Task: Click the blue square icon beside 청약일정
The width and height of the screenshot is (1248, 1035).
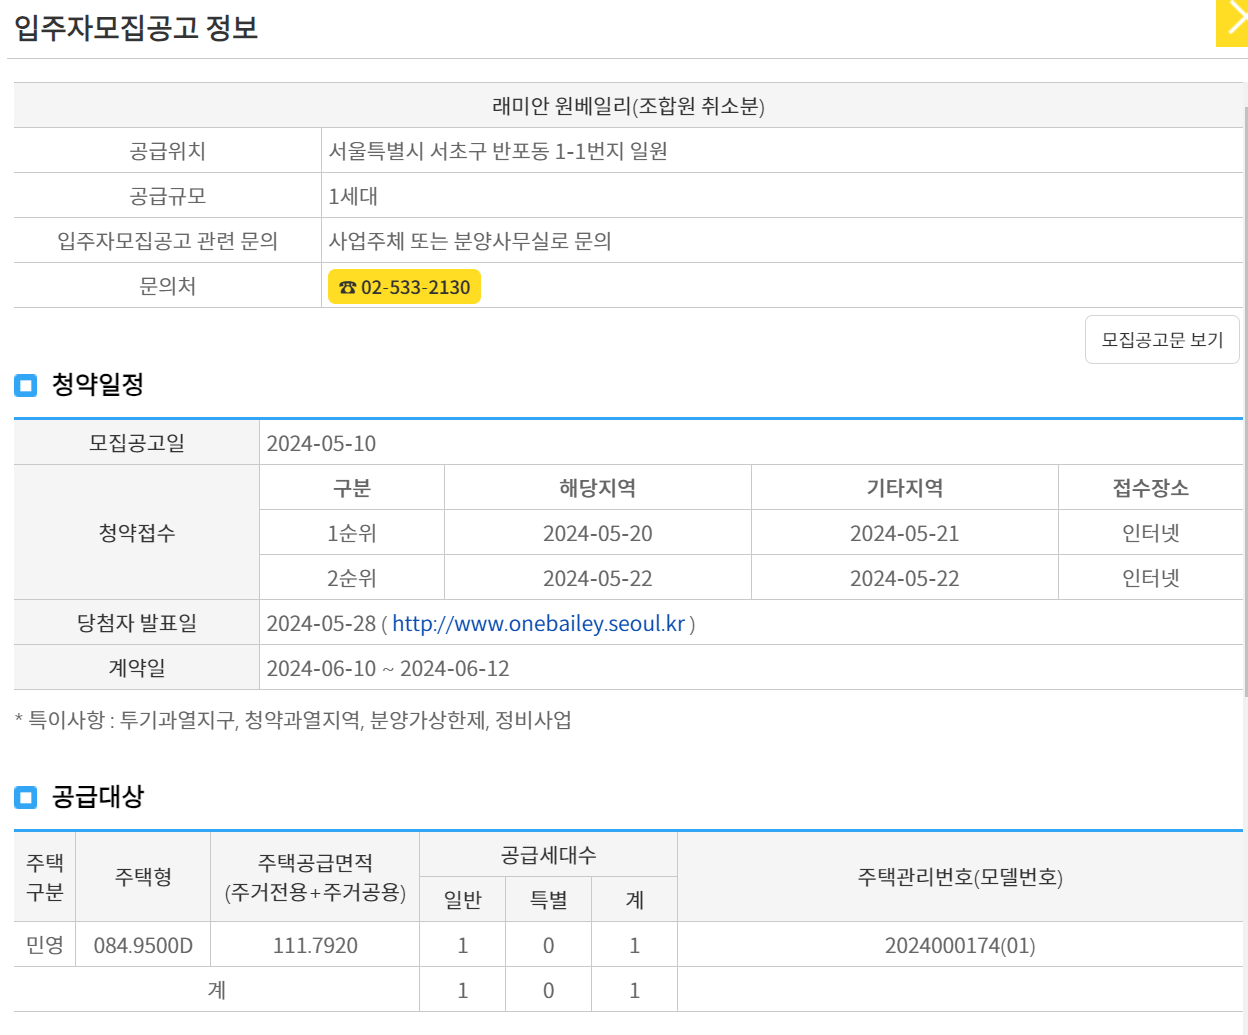Action: pyautogui.click(x=25, y=385)
